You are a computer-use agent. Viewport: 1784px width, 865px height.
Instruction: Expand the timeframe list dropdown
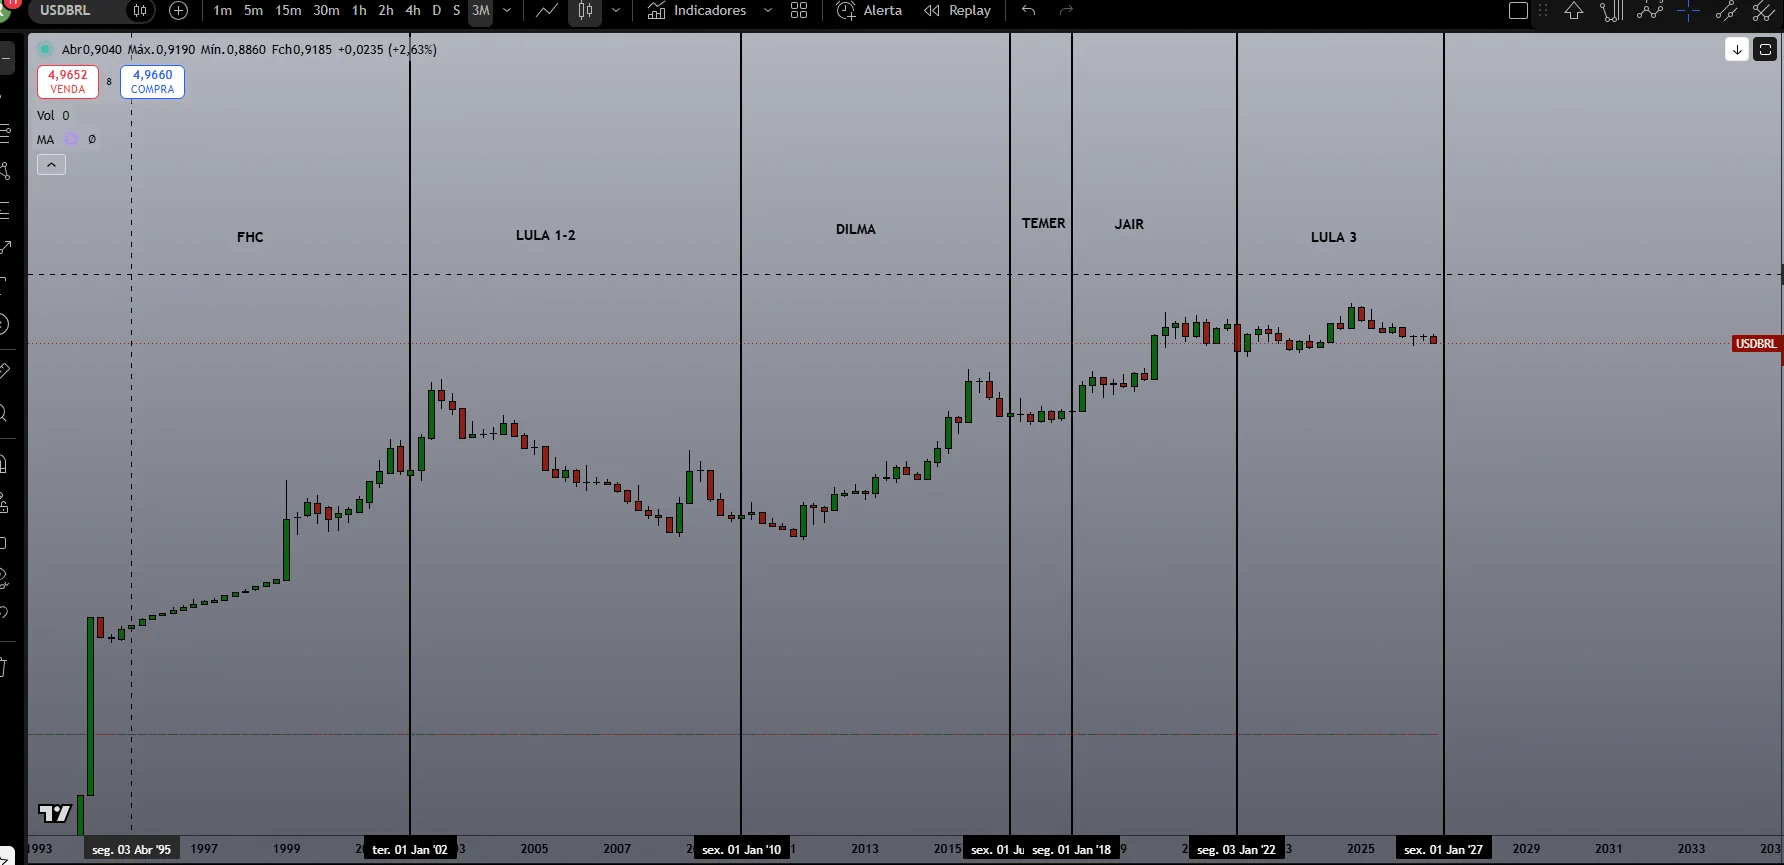click(x=507, y=11)
